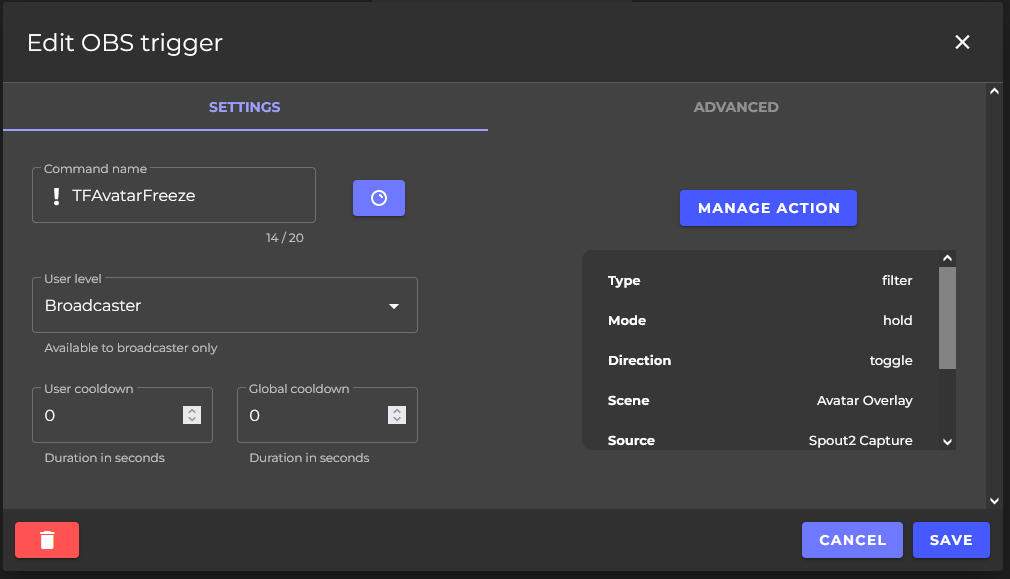Select the Settings tab
This screenshot has height=579, width=1010.
click(244, 107)
